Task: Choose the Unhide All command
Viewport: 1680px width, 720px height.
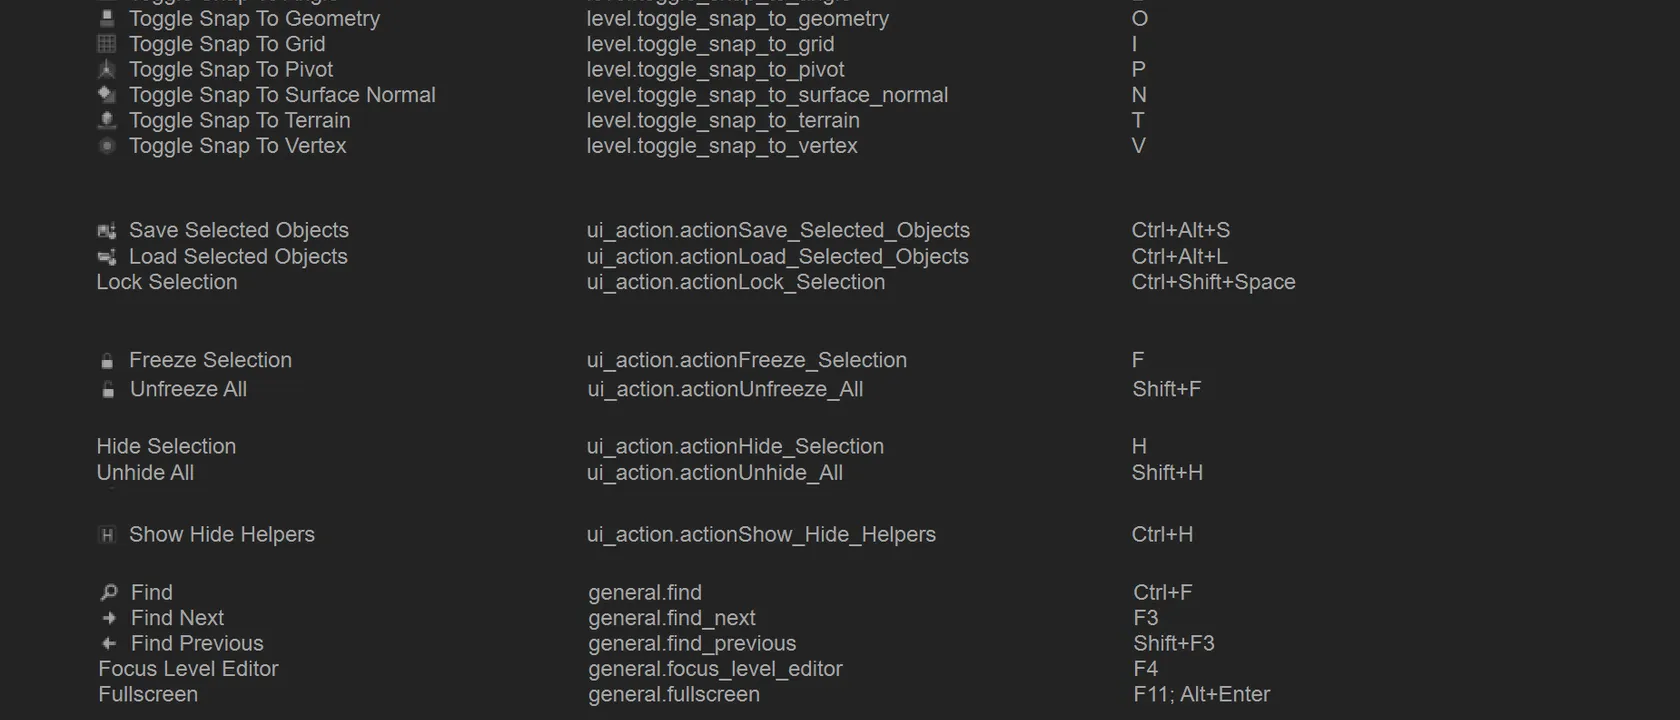Action: (x=145, y=473)
